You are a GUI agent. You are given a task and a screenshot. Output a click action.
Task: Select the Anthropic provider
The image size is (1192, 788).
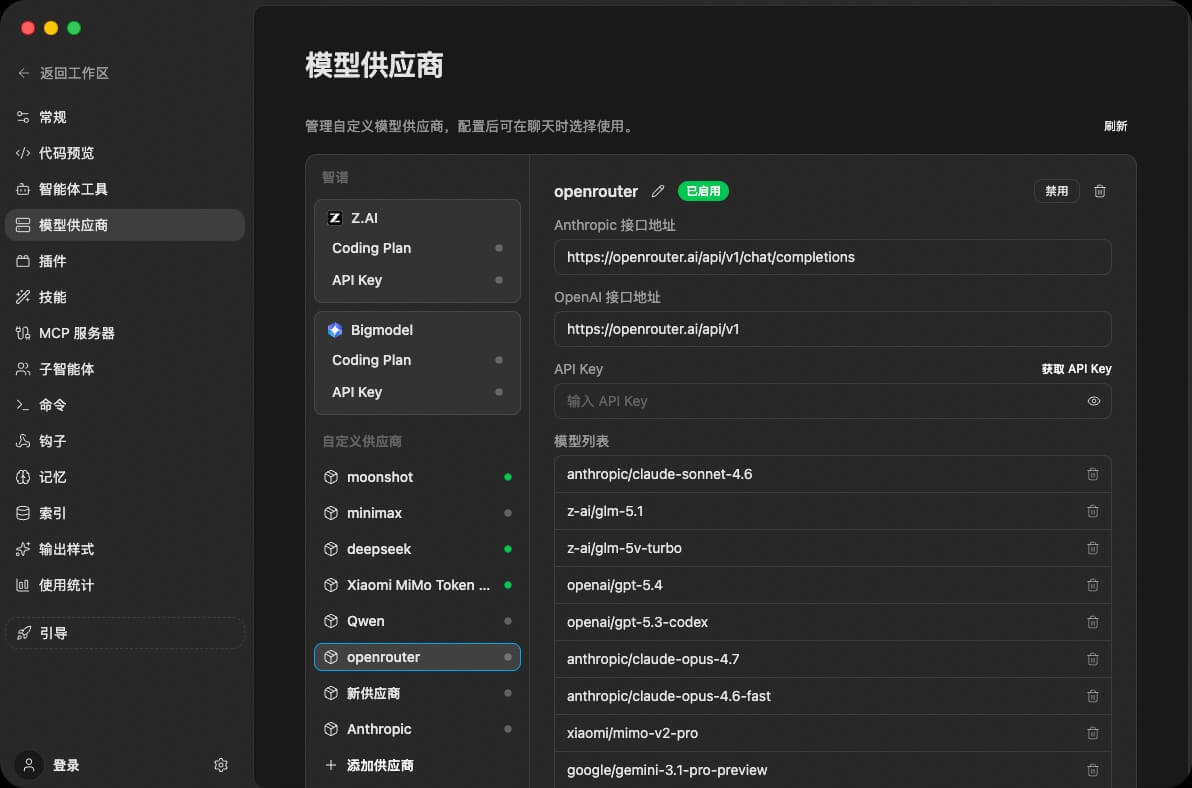coord(417,729)
